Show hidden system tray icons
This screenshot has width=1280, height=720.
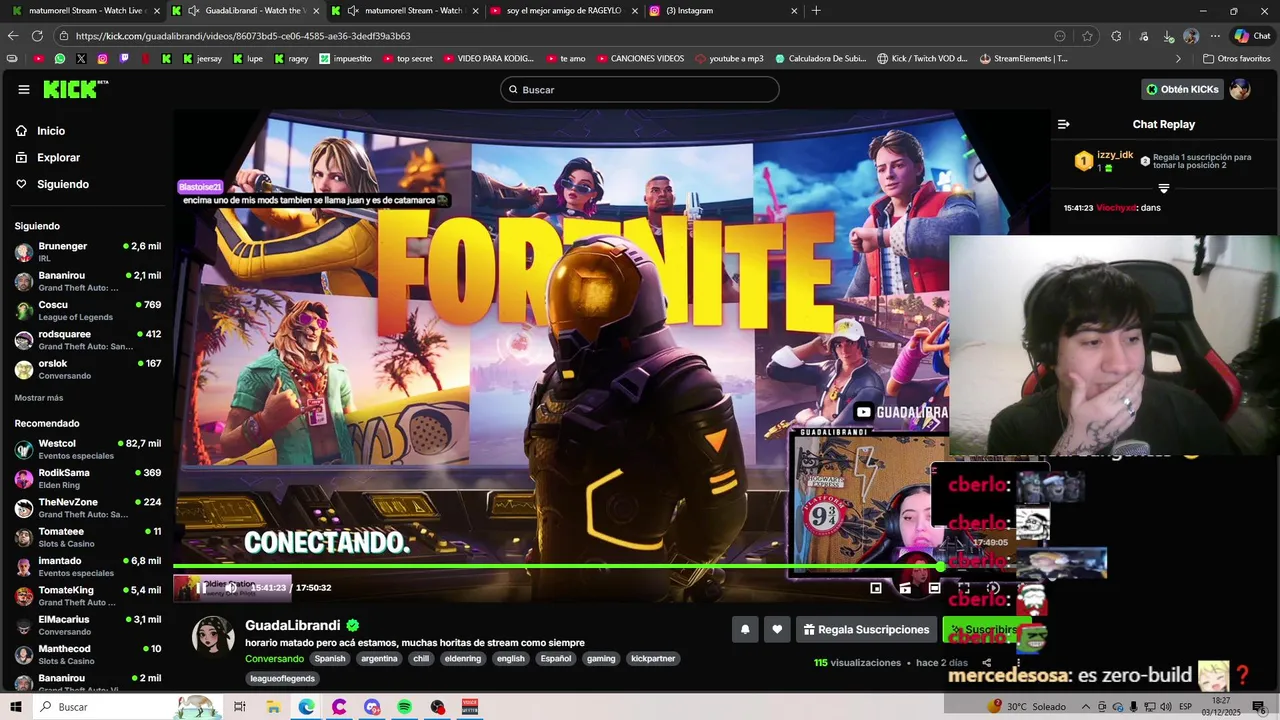tap(1087, 707)
